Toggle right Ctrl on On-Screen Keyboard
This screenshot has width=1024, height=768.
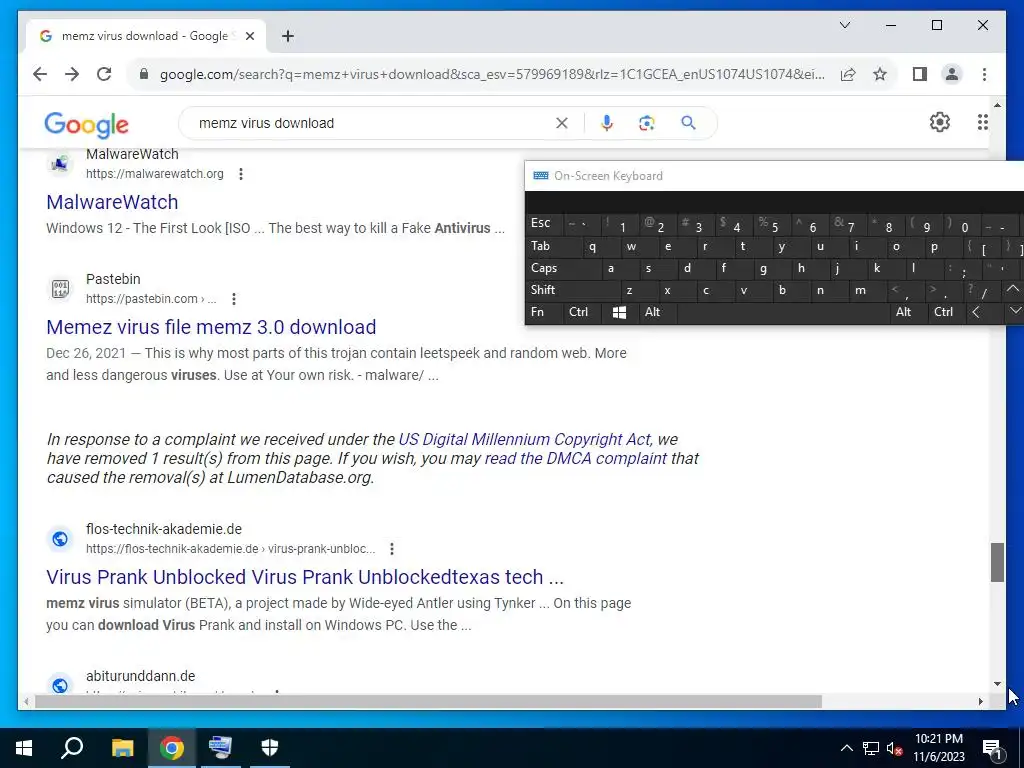coord(947,312)
